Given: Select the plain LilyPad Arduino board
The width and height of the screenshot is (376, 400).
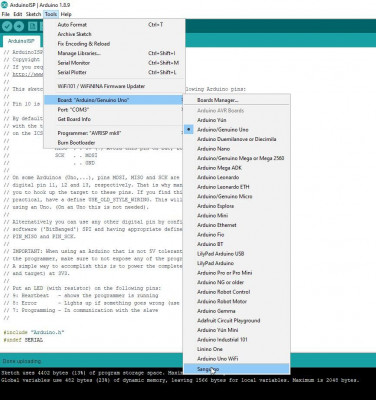Looking at the screenshot, I should tap(237, 263).
